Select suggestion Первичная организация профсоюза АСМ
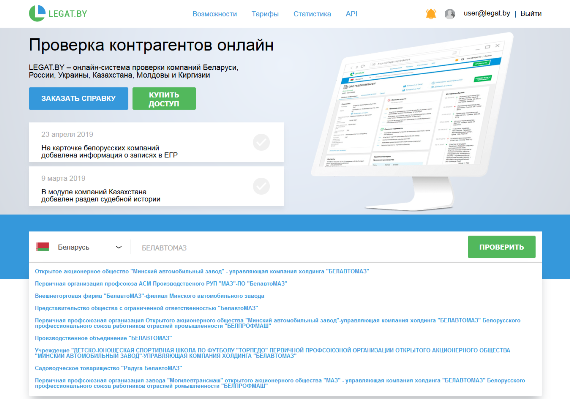570x399 pixels. (161, 283)
